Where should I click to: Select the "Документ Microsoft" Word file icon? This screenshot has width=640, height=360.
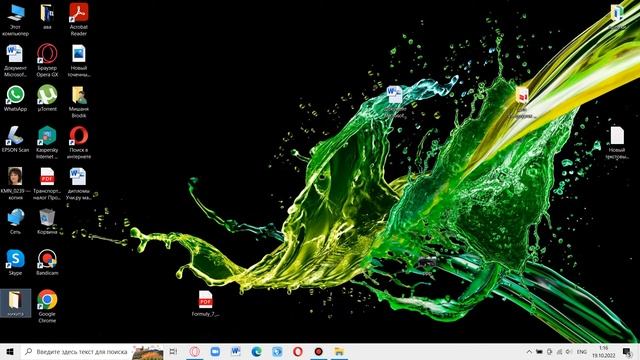[x=15, y=61]
